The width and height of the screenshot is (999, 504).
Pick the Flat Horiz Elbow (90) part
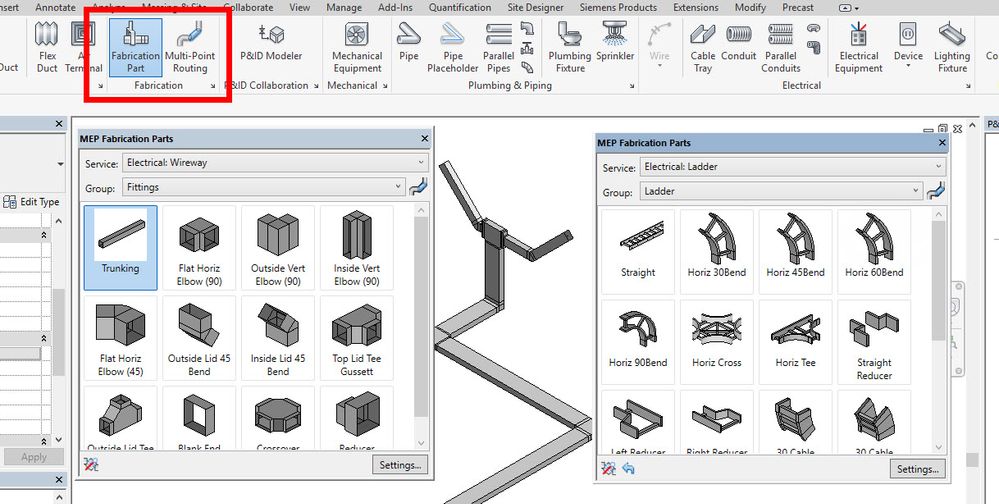pos(199,248)
